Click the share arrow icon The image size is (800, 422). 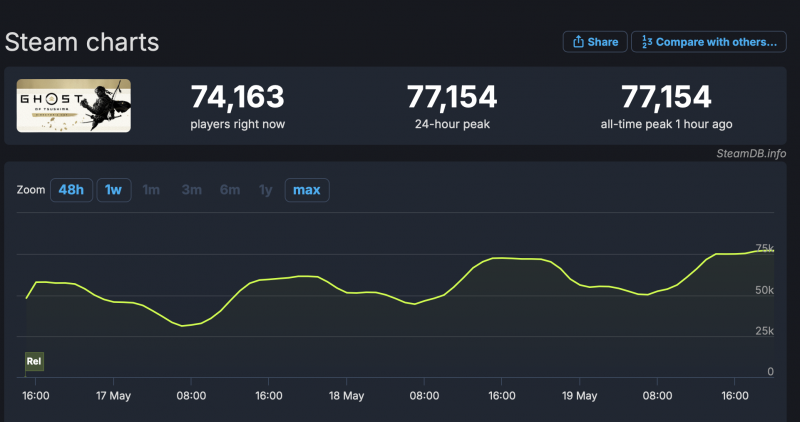[x=579, y=42]
